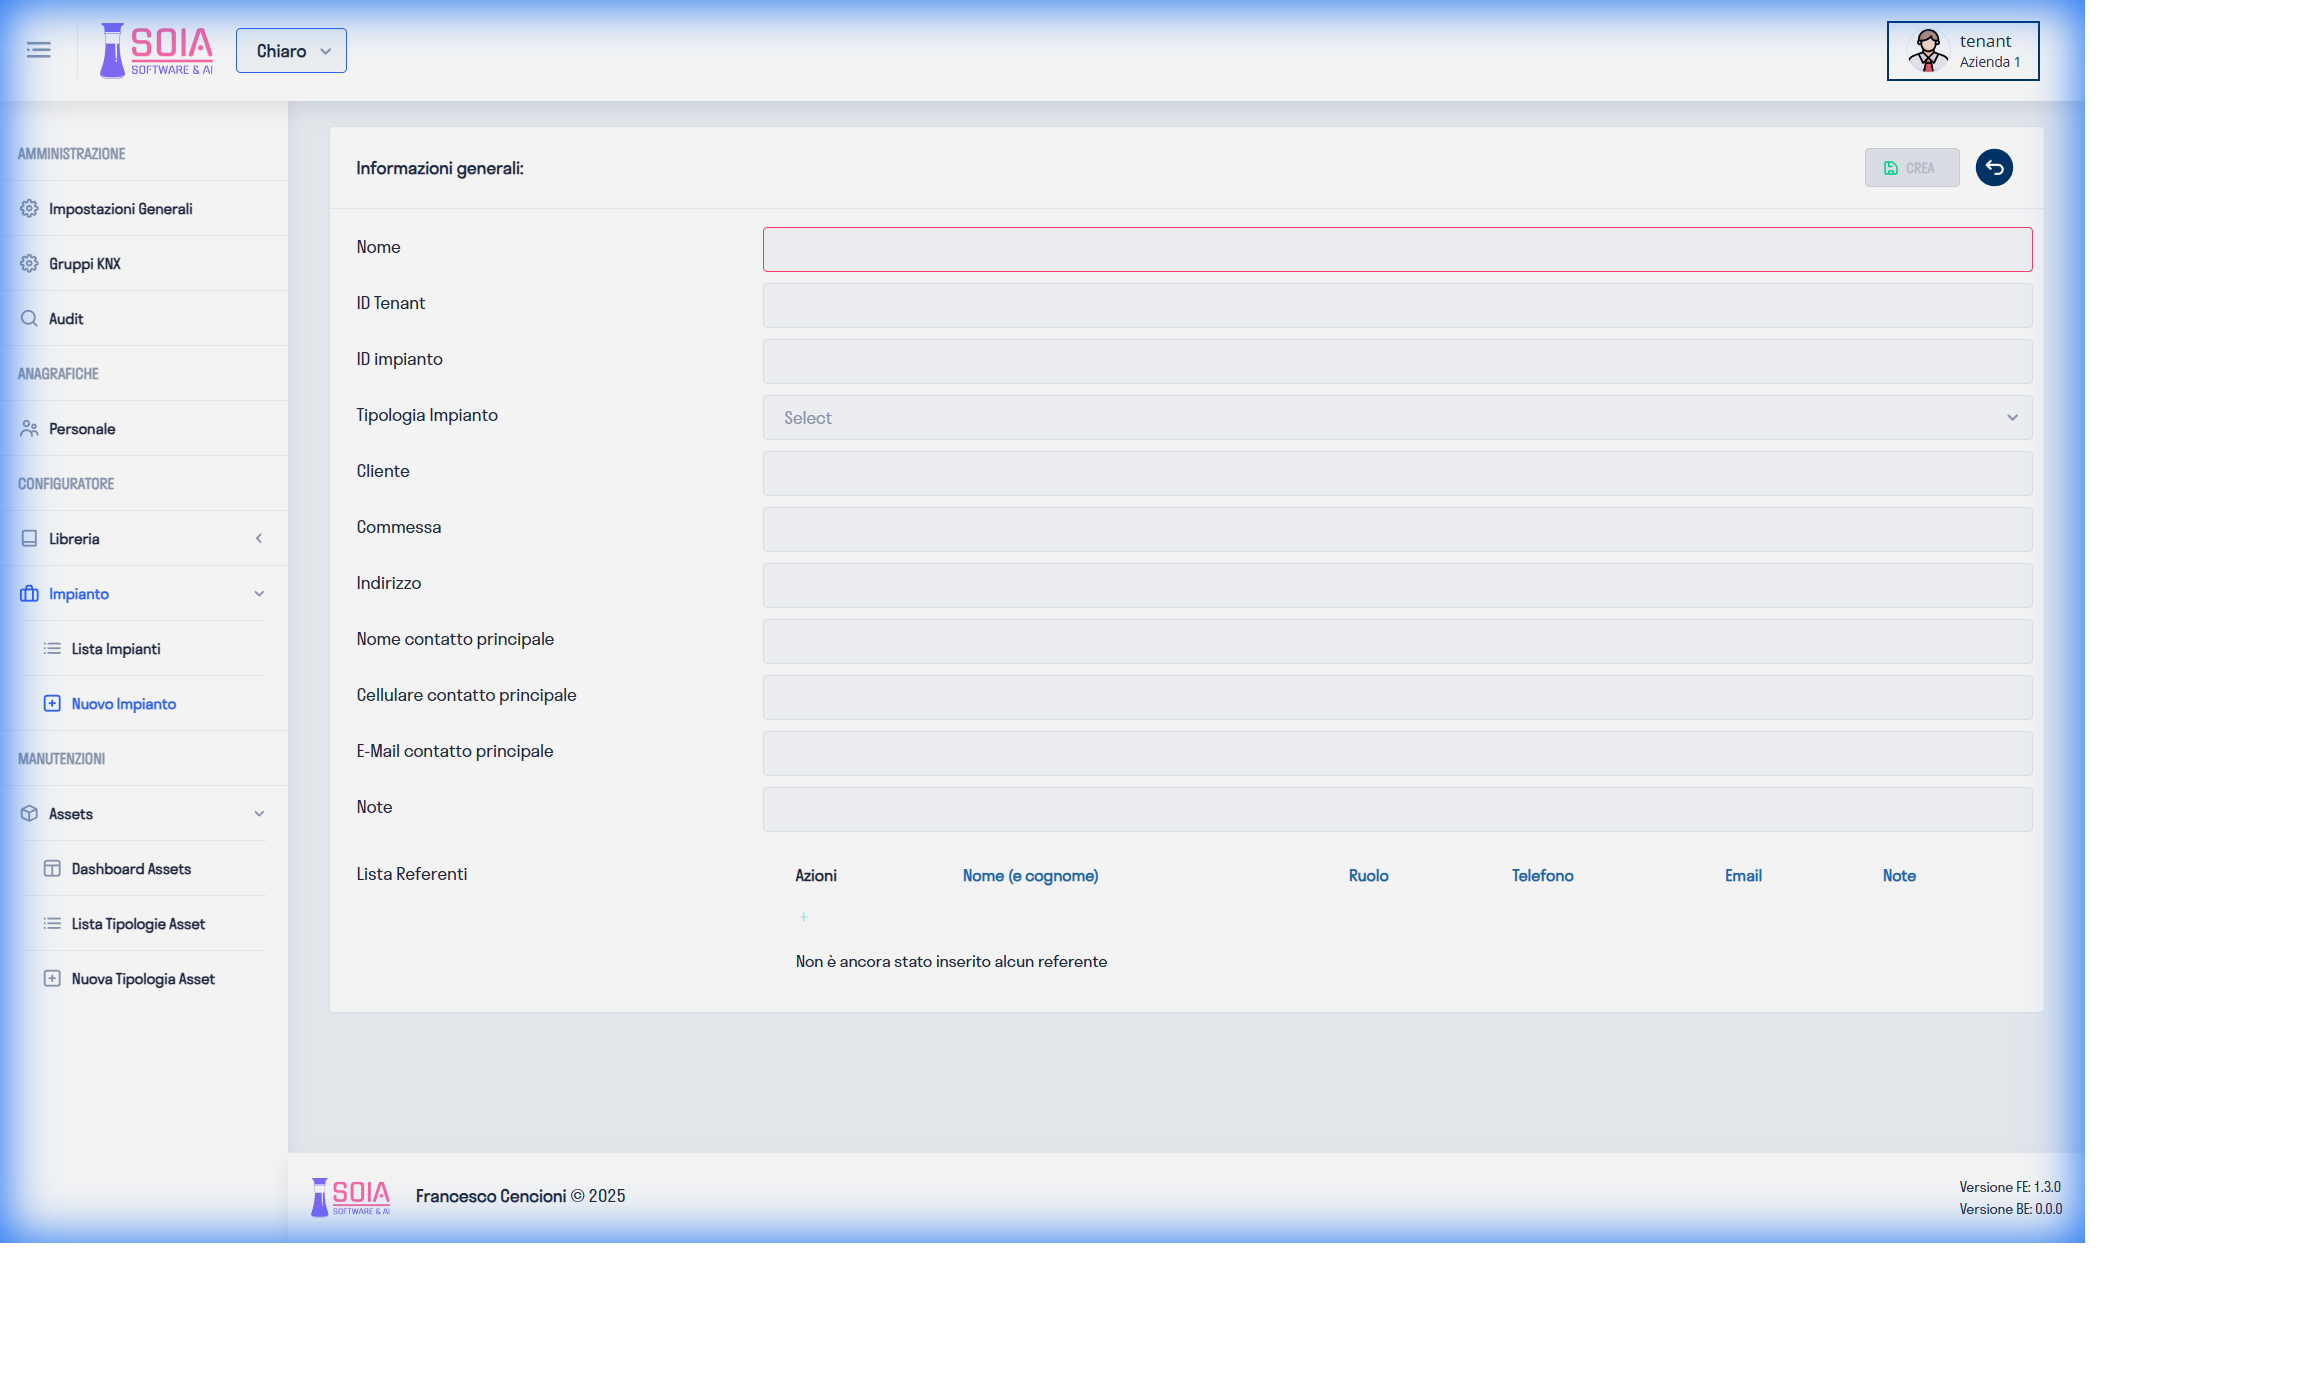Open the Chiaro theme dropdown

[x=291, y=51]
